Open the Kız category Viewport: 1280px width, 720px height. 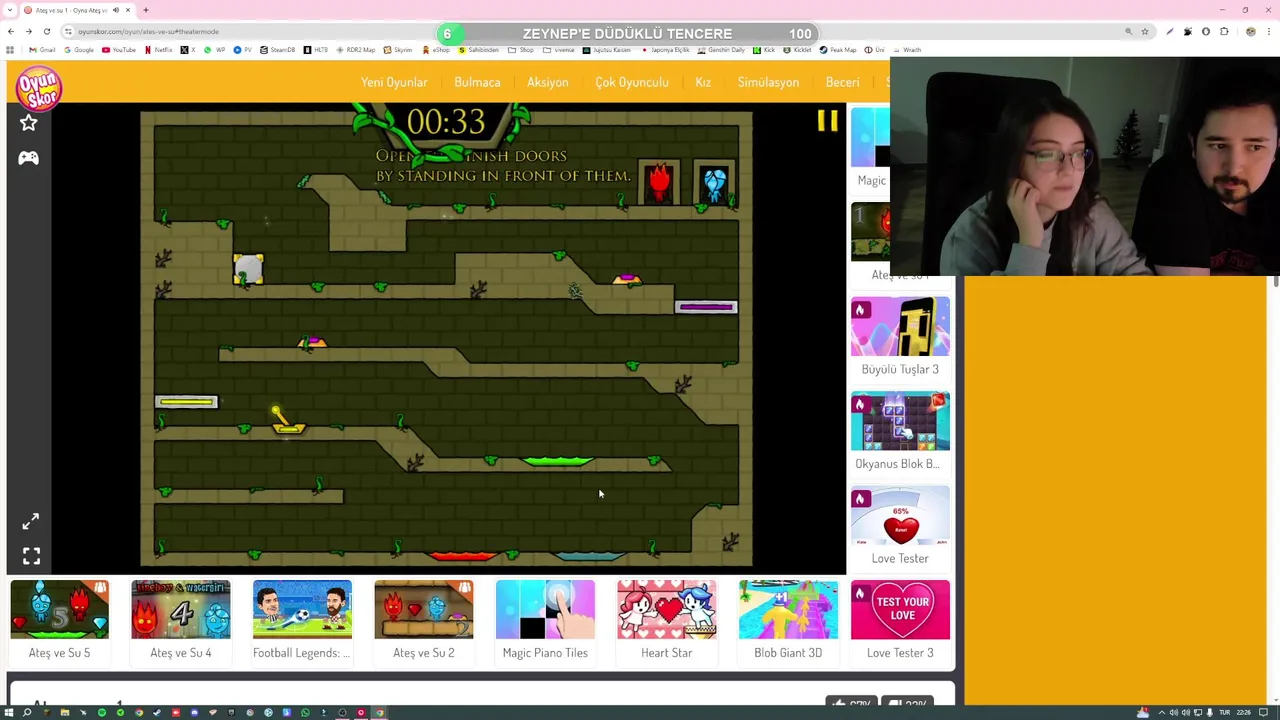coord(703,82)
